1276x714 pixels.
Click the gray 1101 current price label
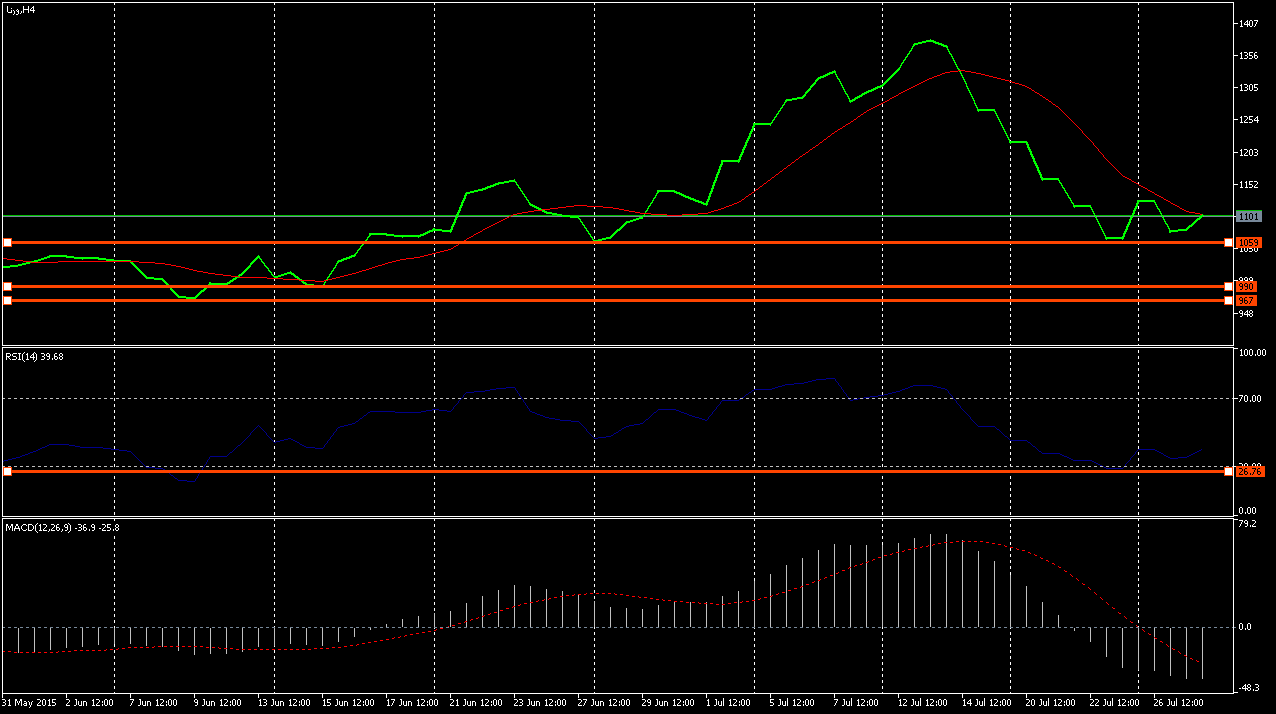(x=1249, y=216)
